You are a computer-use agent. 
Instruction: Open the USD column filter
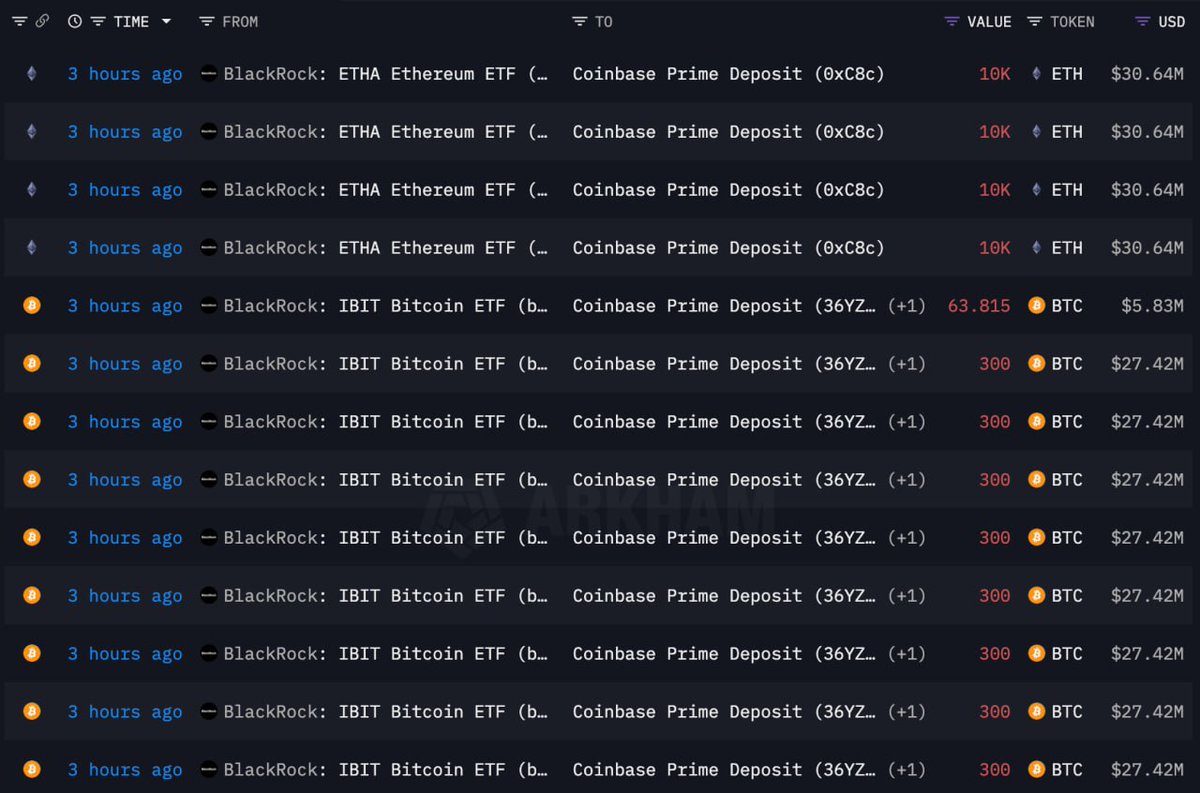point(1143,21)
